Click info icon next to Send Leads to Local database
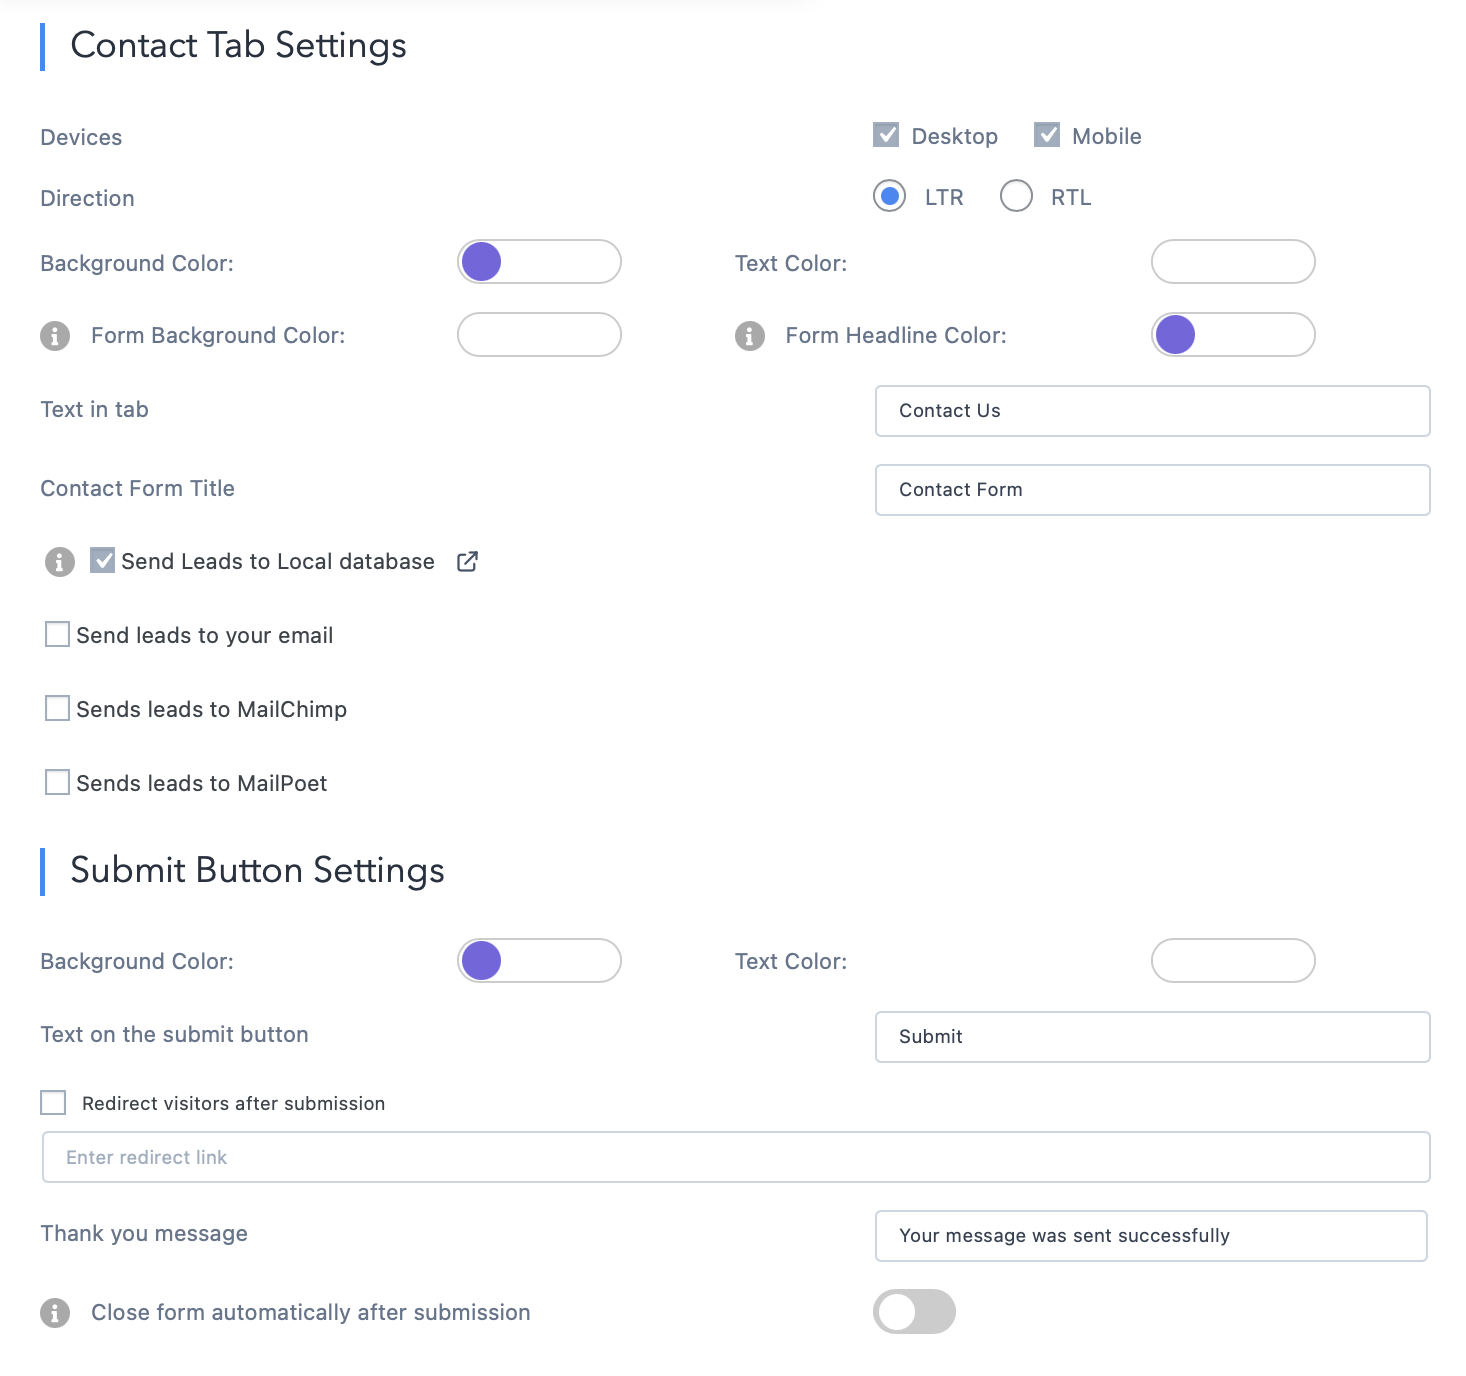This screenshot has width=1466, height=1376. (60, 562)
